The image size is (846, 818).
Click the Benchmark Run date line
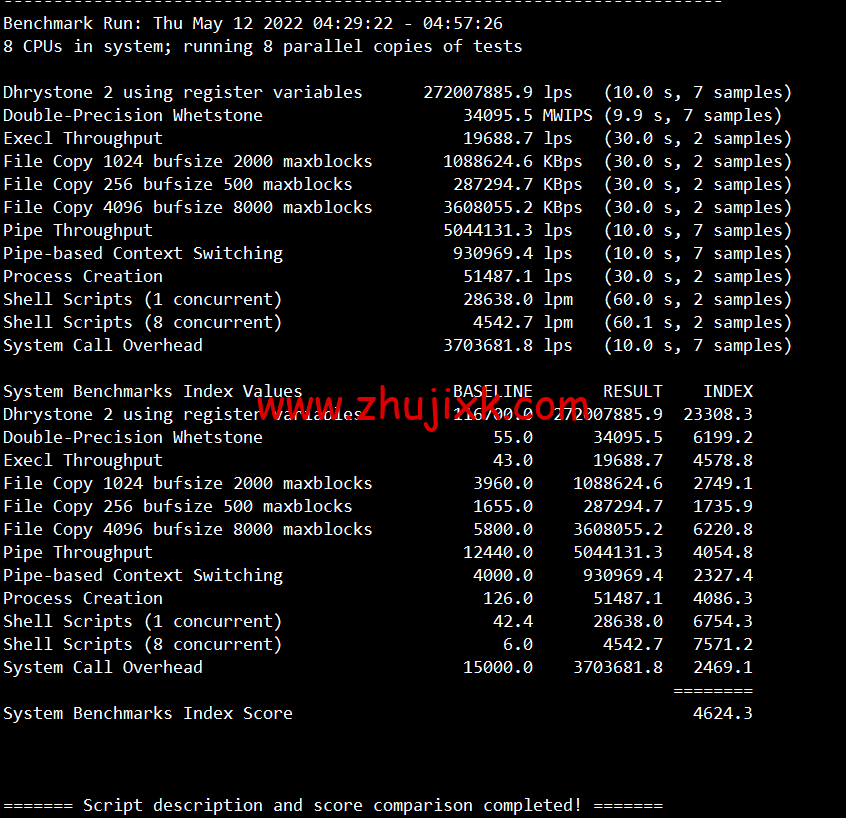(x=252, y=23)
